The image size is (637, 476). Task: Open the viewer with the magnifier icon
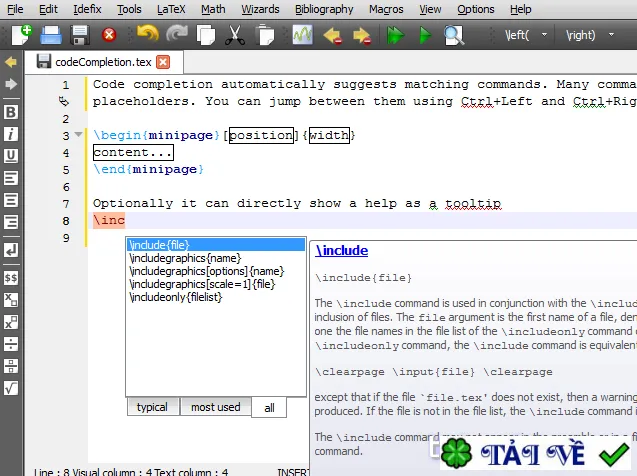453,35
